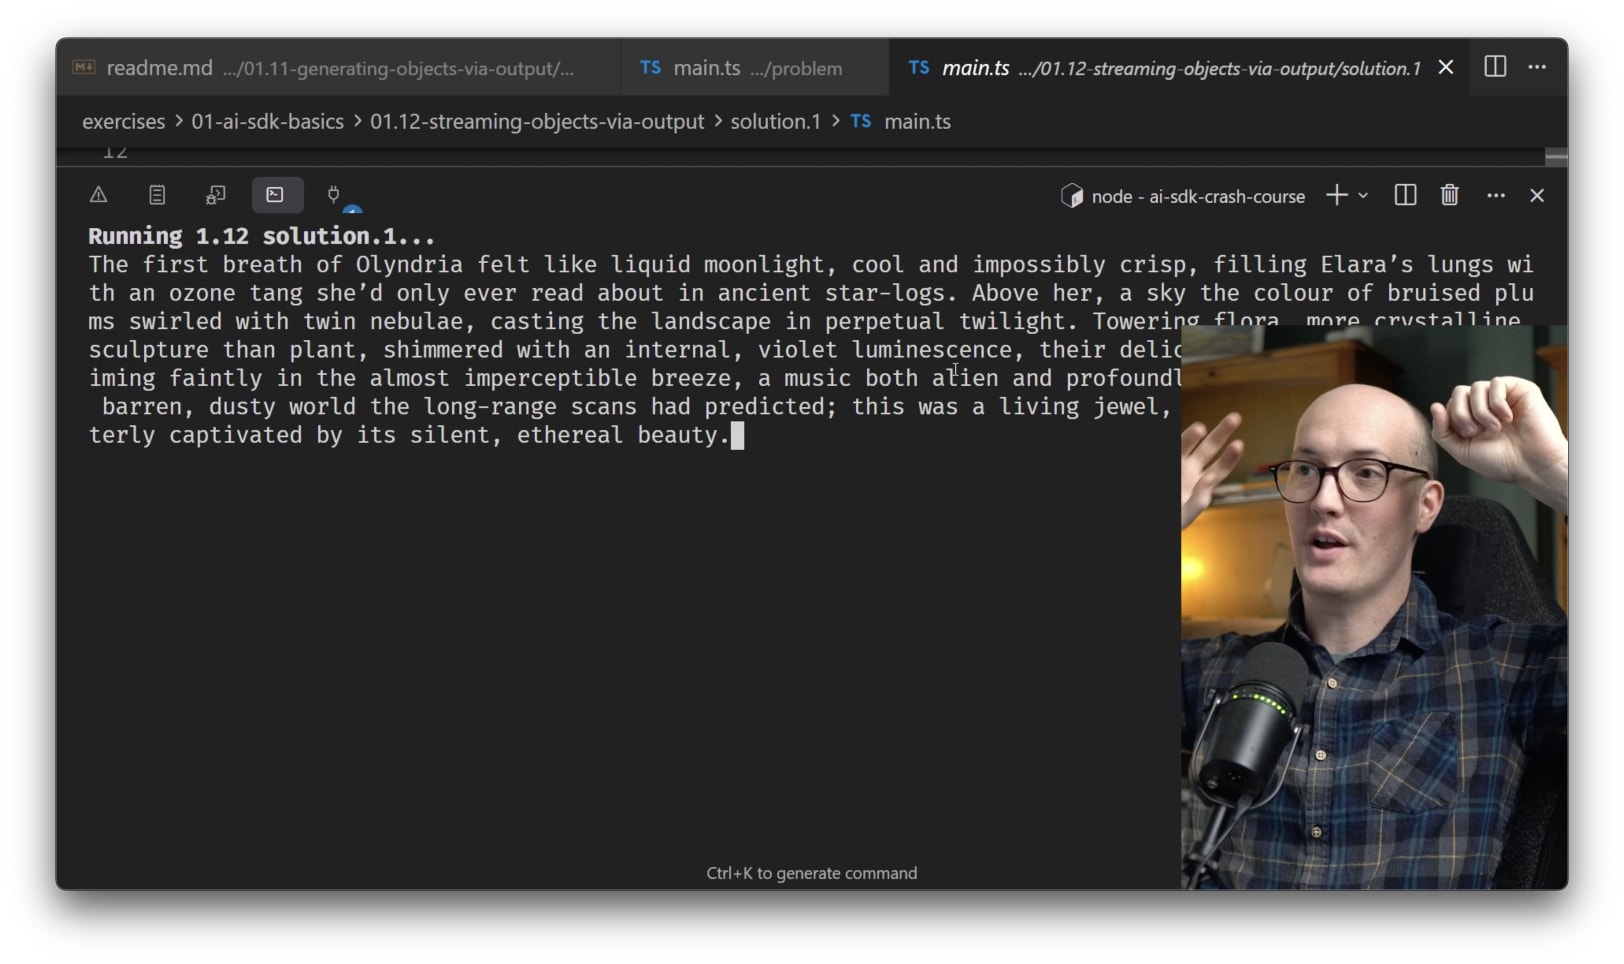Switch to main.ts problem tab

tap(755, 68)
